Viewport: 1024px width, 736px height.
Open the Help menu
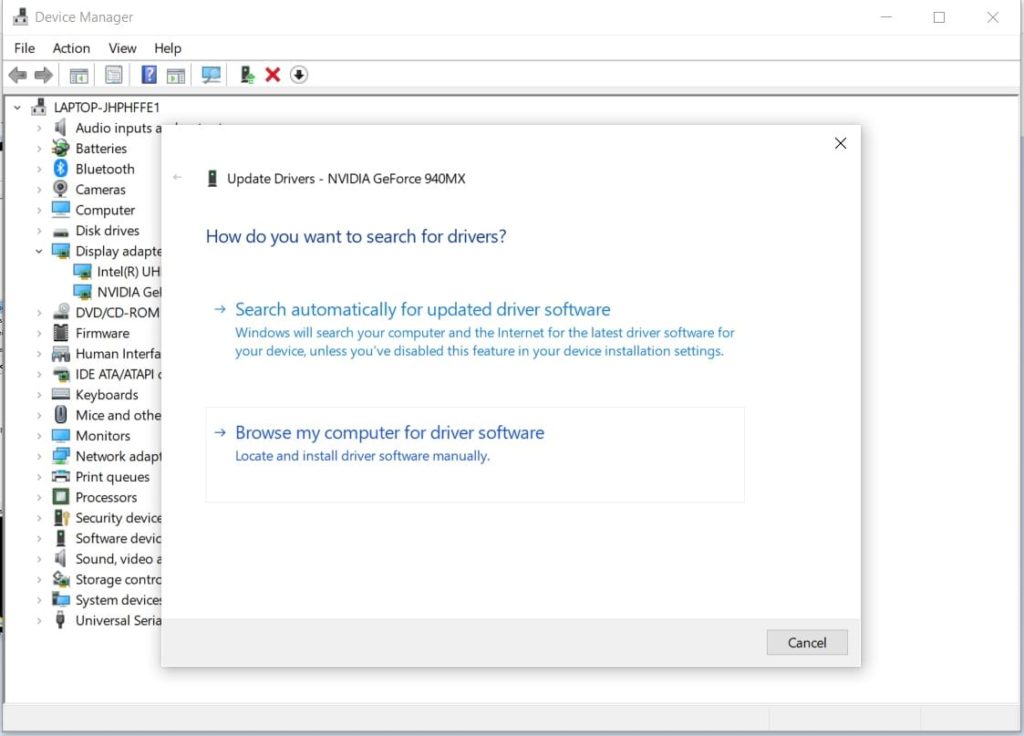click(x=167, y=48)
